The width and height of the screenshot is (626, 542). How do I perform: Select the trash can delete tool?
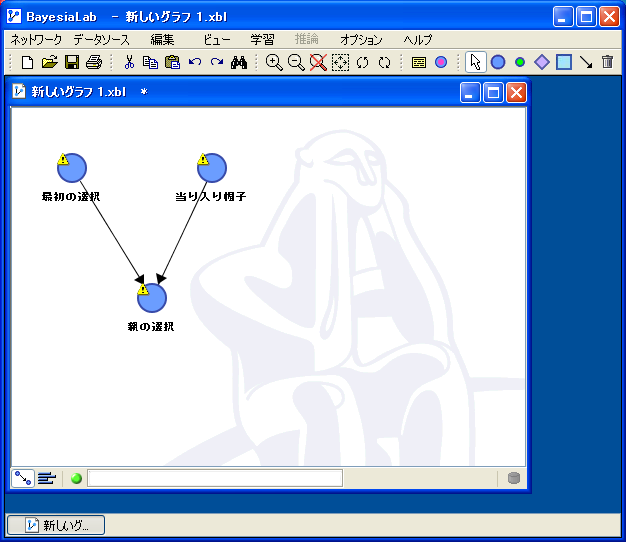pos(607,62)
